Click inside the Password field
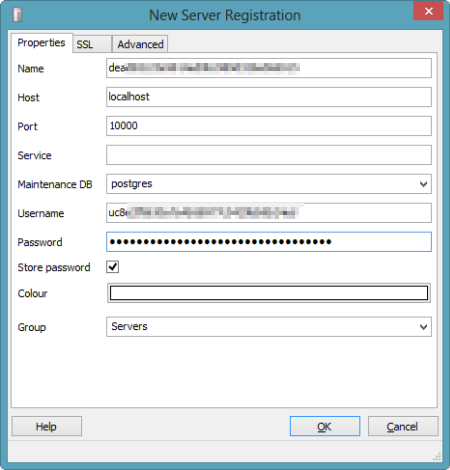This screenshot has height=470, width=450. (269, 242)
